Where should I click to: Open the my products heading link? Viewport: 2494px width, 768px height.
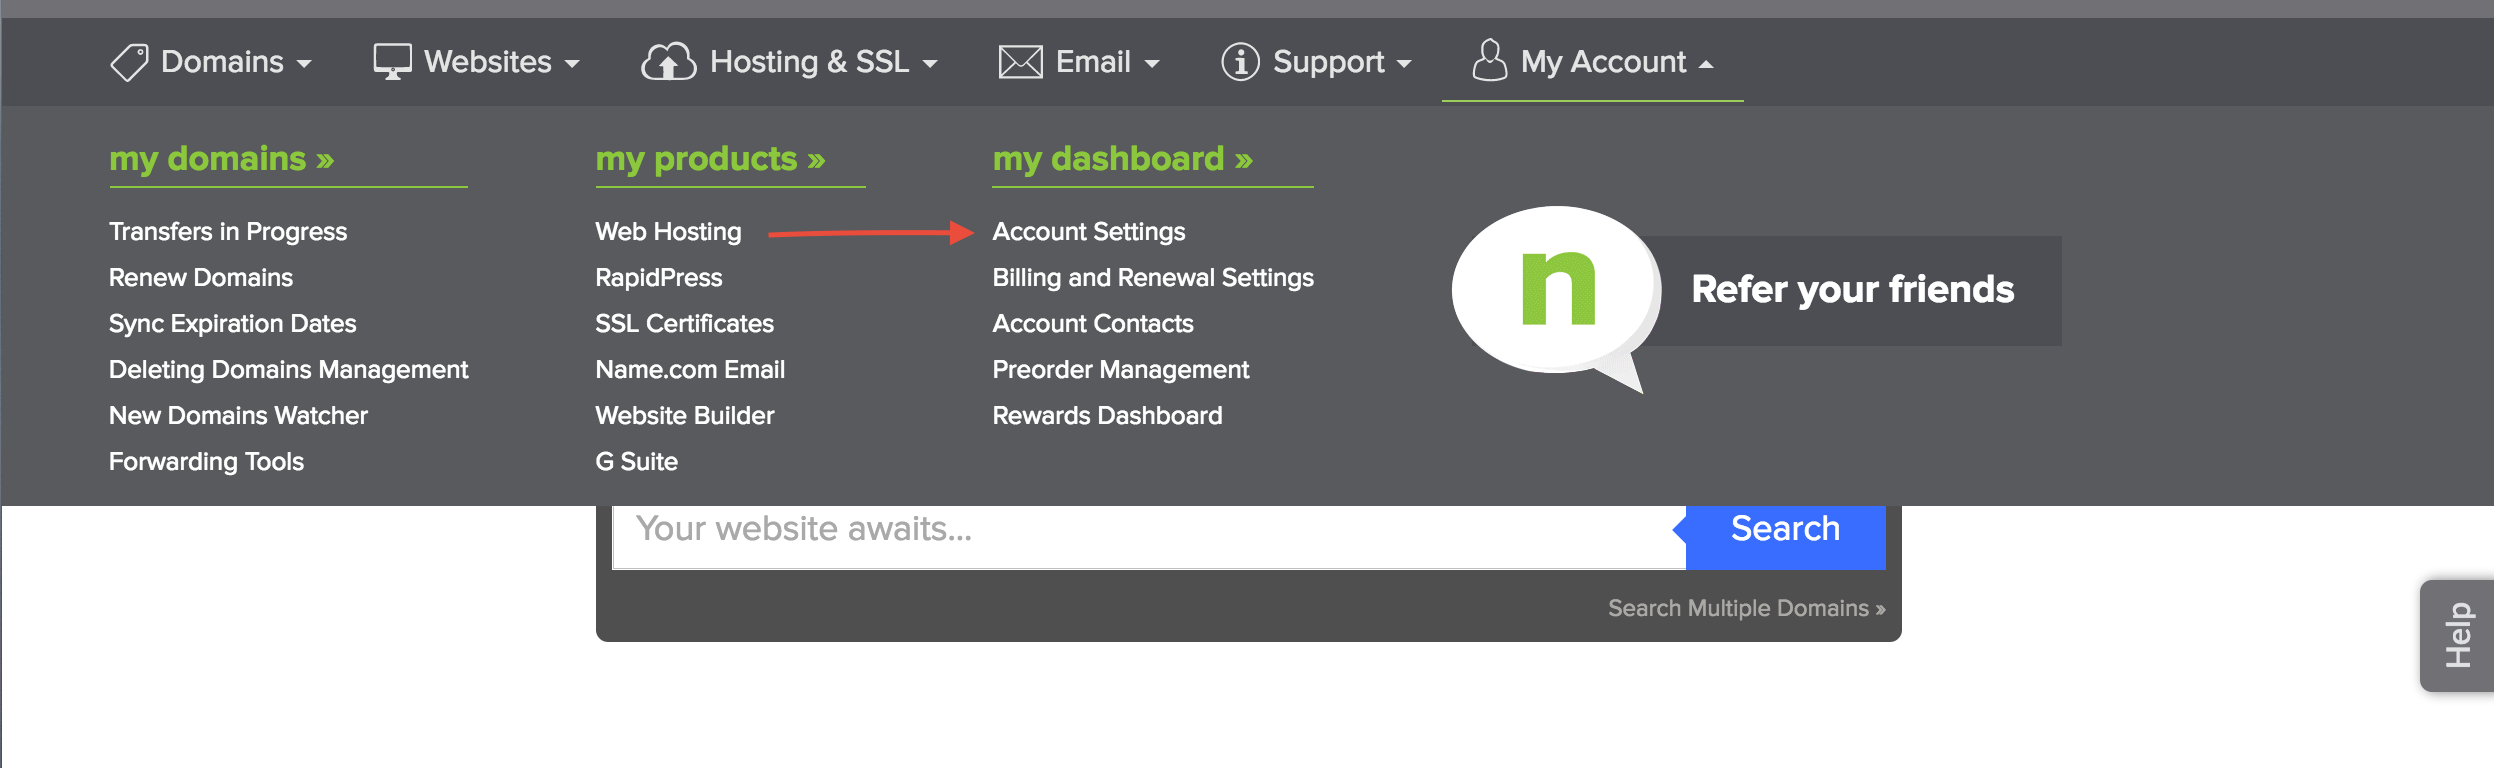tap(710, 159)
